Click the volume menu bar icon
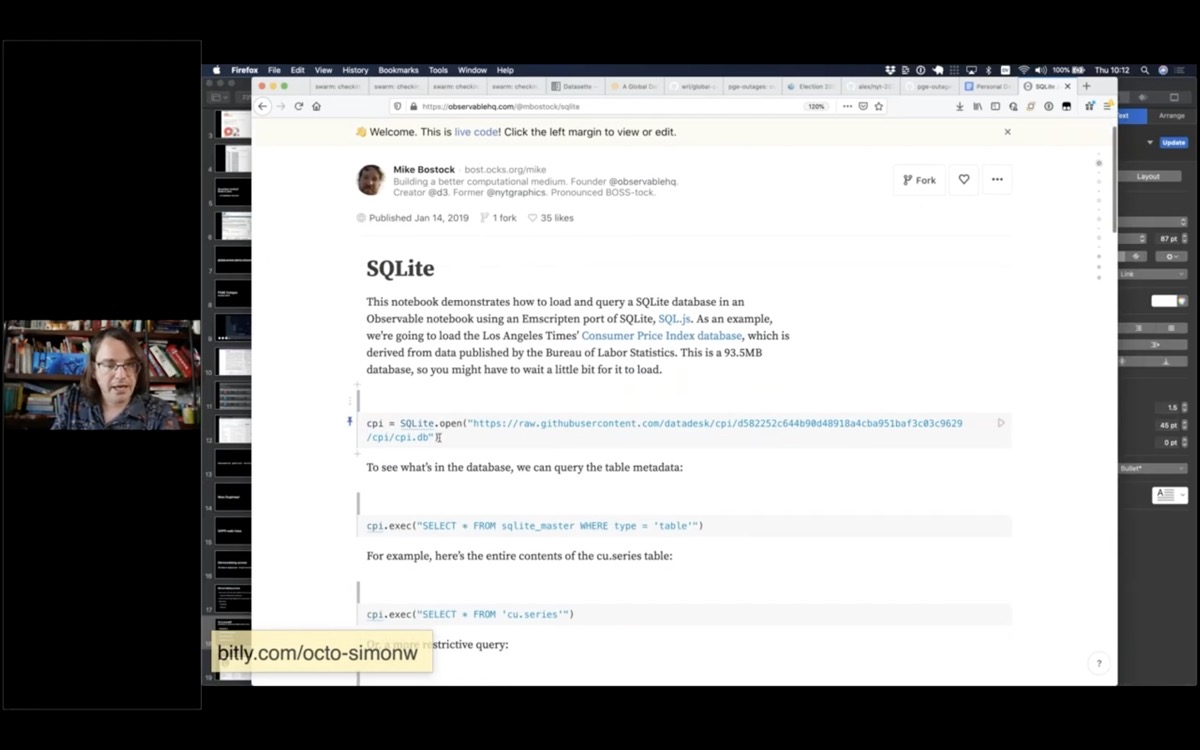The height and width of the screenshot is (750, 1200). pyautogui.click(x=1041, y=70)
